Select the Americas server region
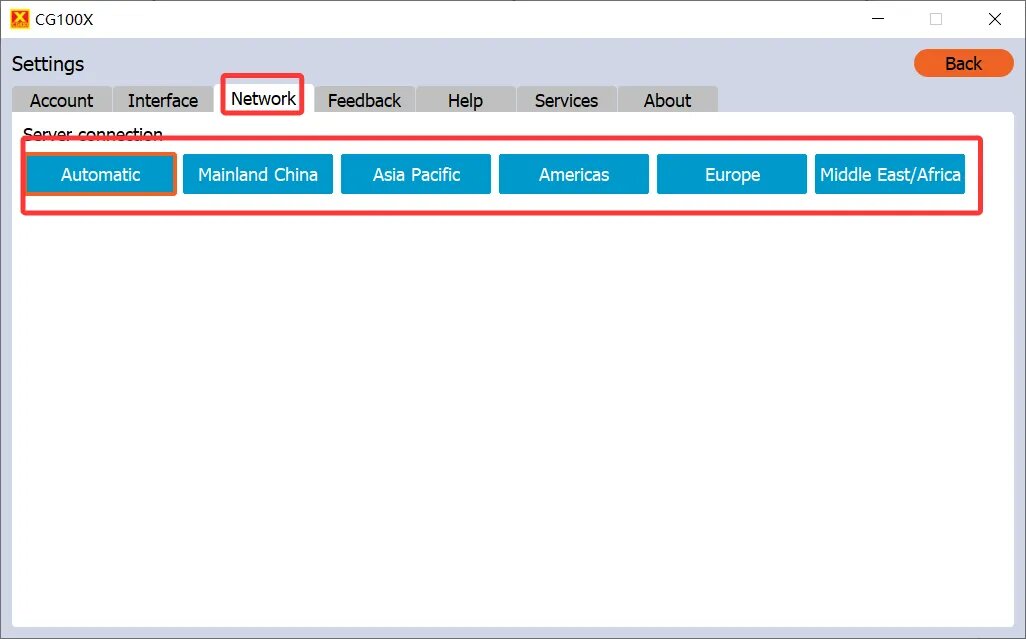The image size is (1026, 639). pos(574,174)
